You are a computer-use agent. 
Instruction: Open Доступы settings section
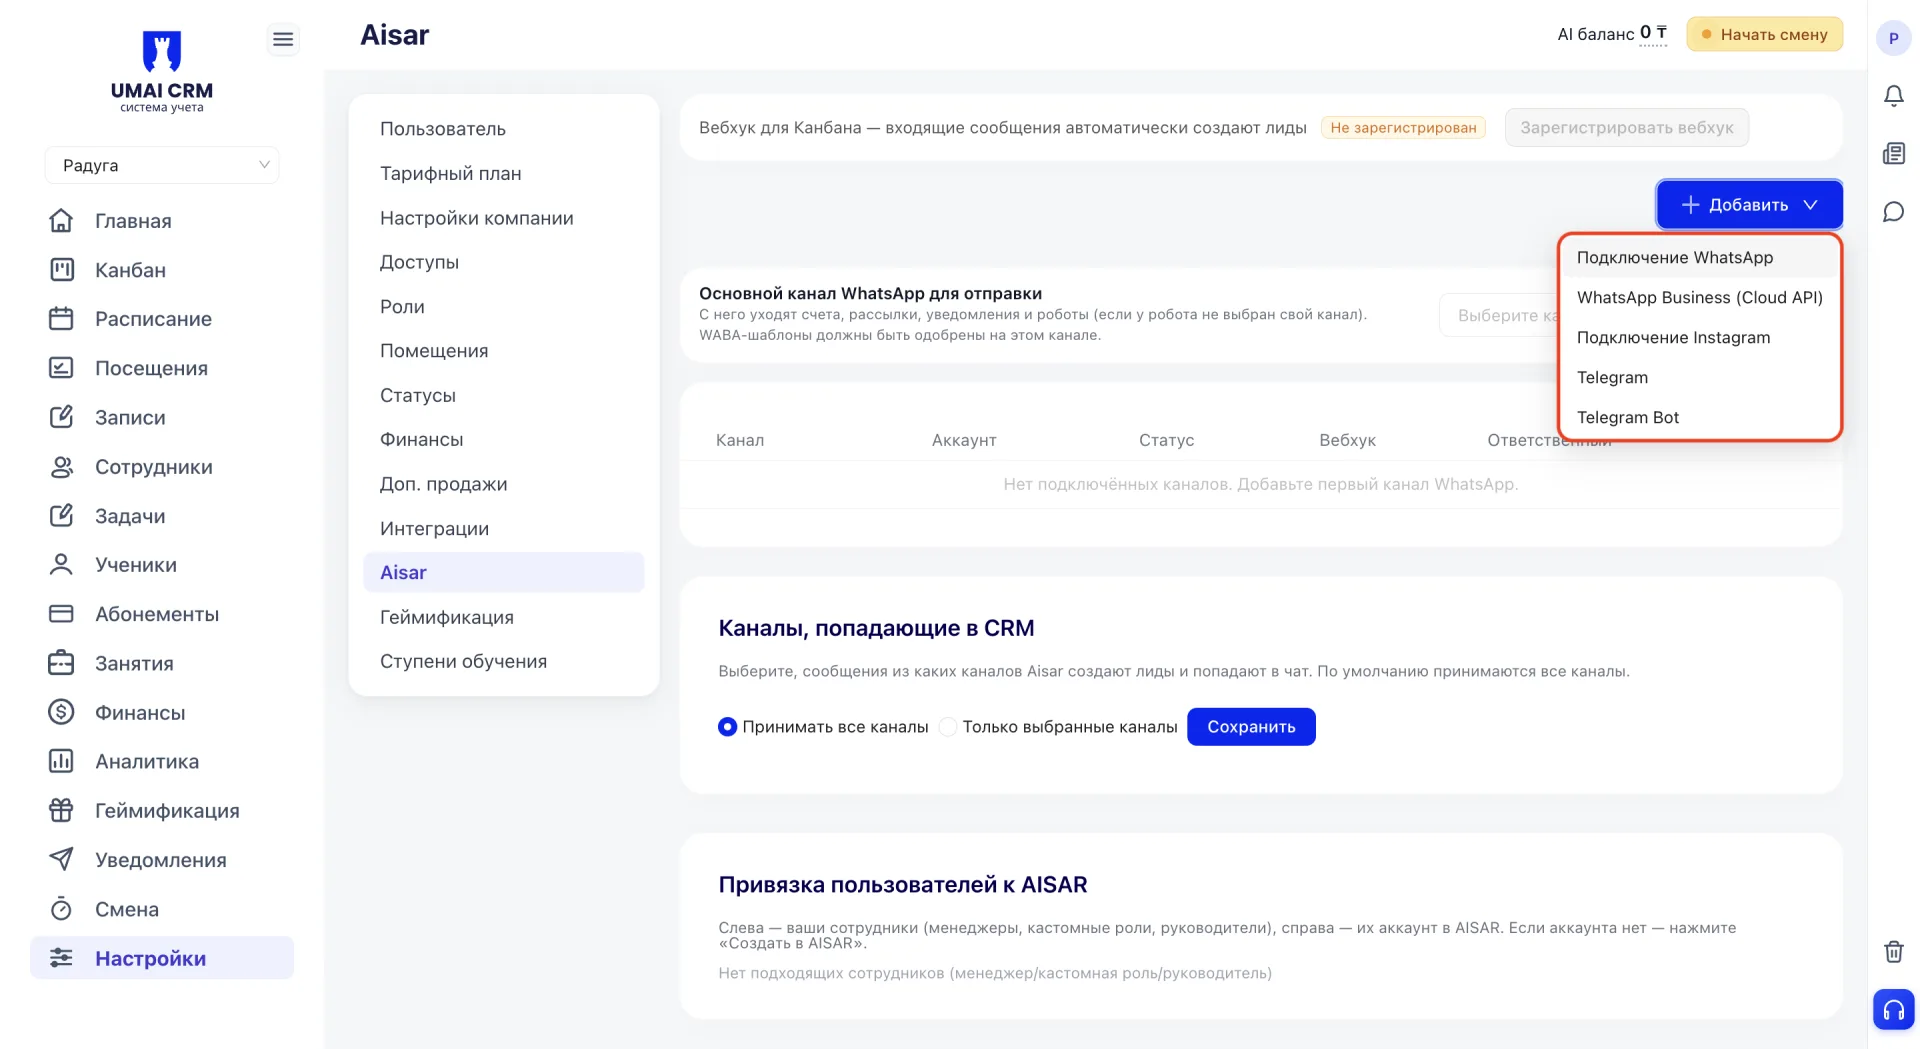tap(504, 262)
